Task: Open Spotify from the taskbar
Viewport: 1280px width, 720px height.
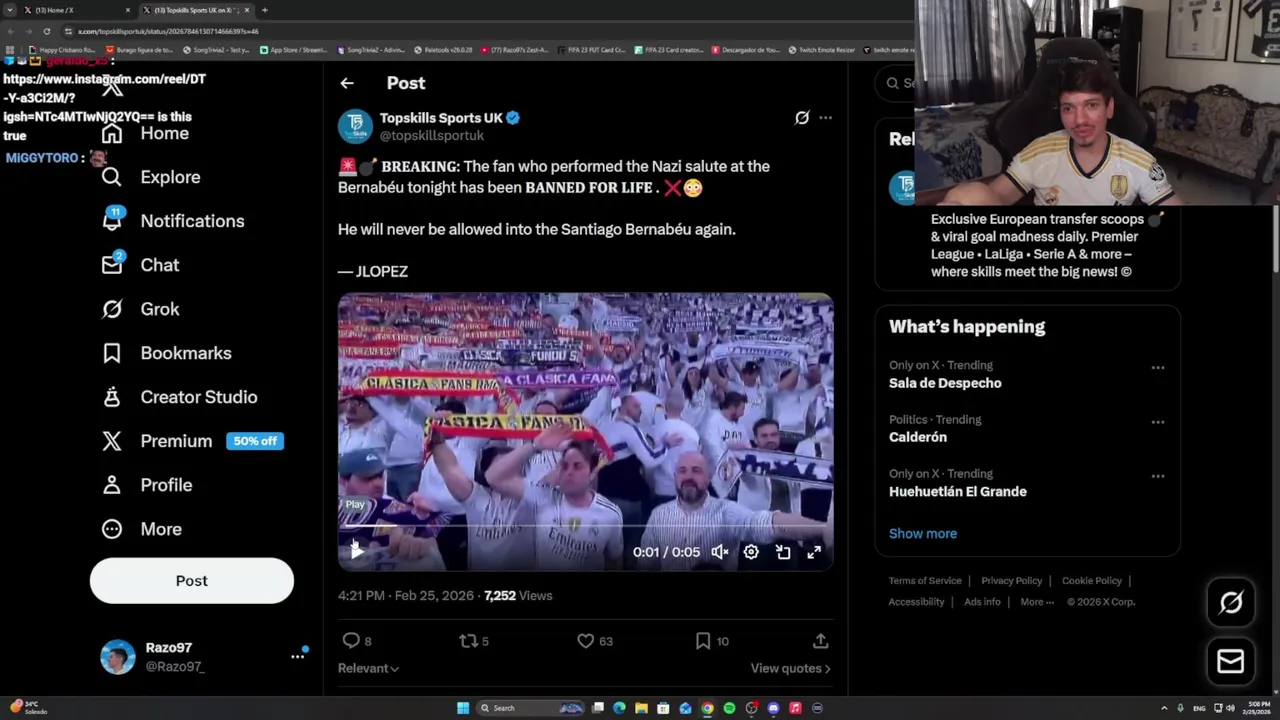Action: click(x=729, y=708)
